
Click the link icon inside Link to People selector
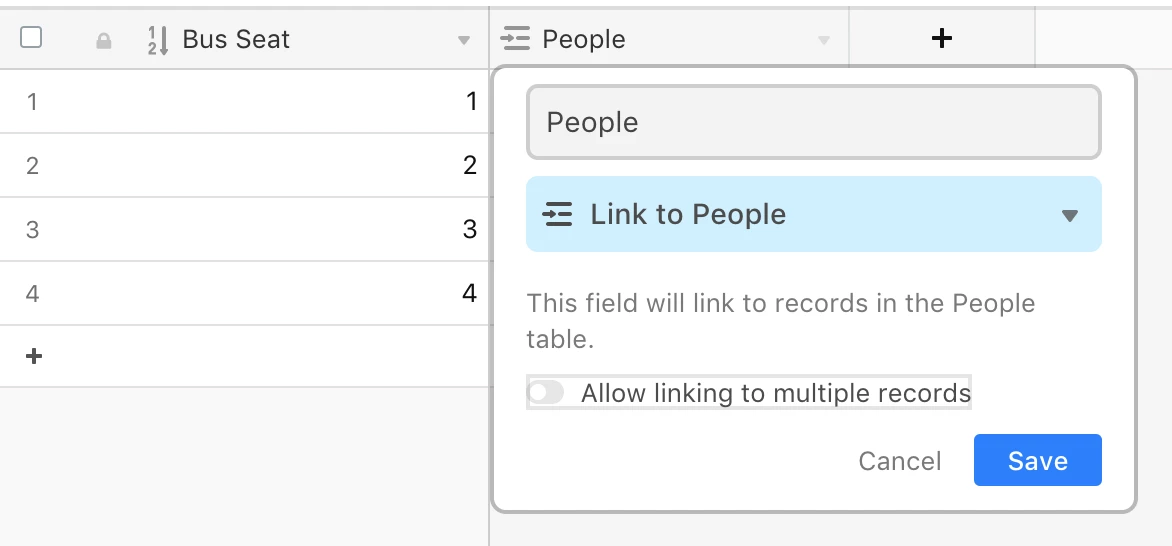558,215
